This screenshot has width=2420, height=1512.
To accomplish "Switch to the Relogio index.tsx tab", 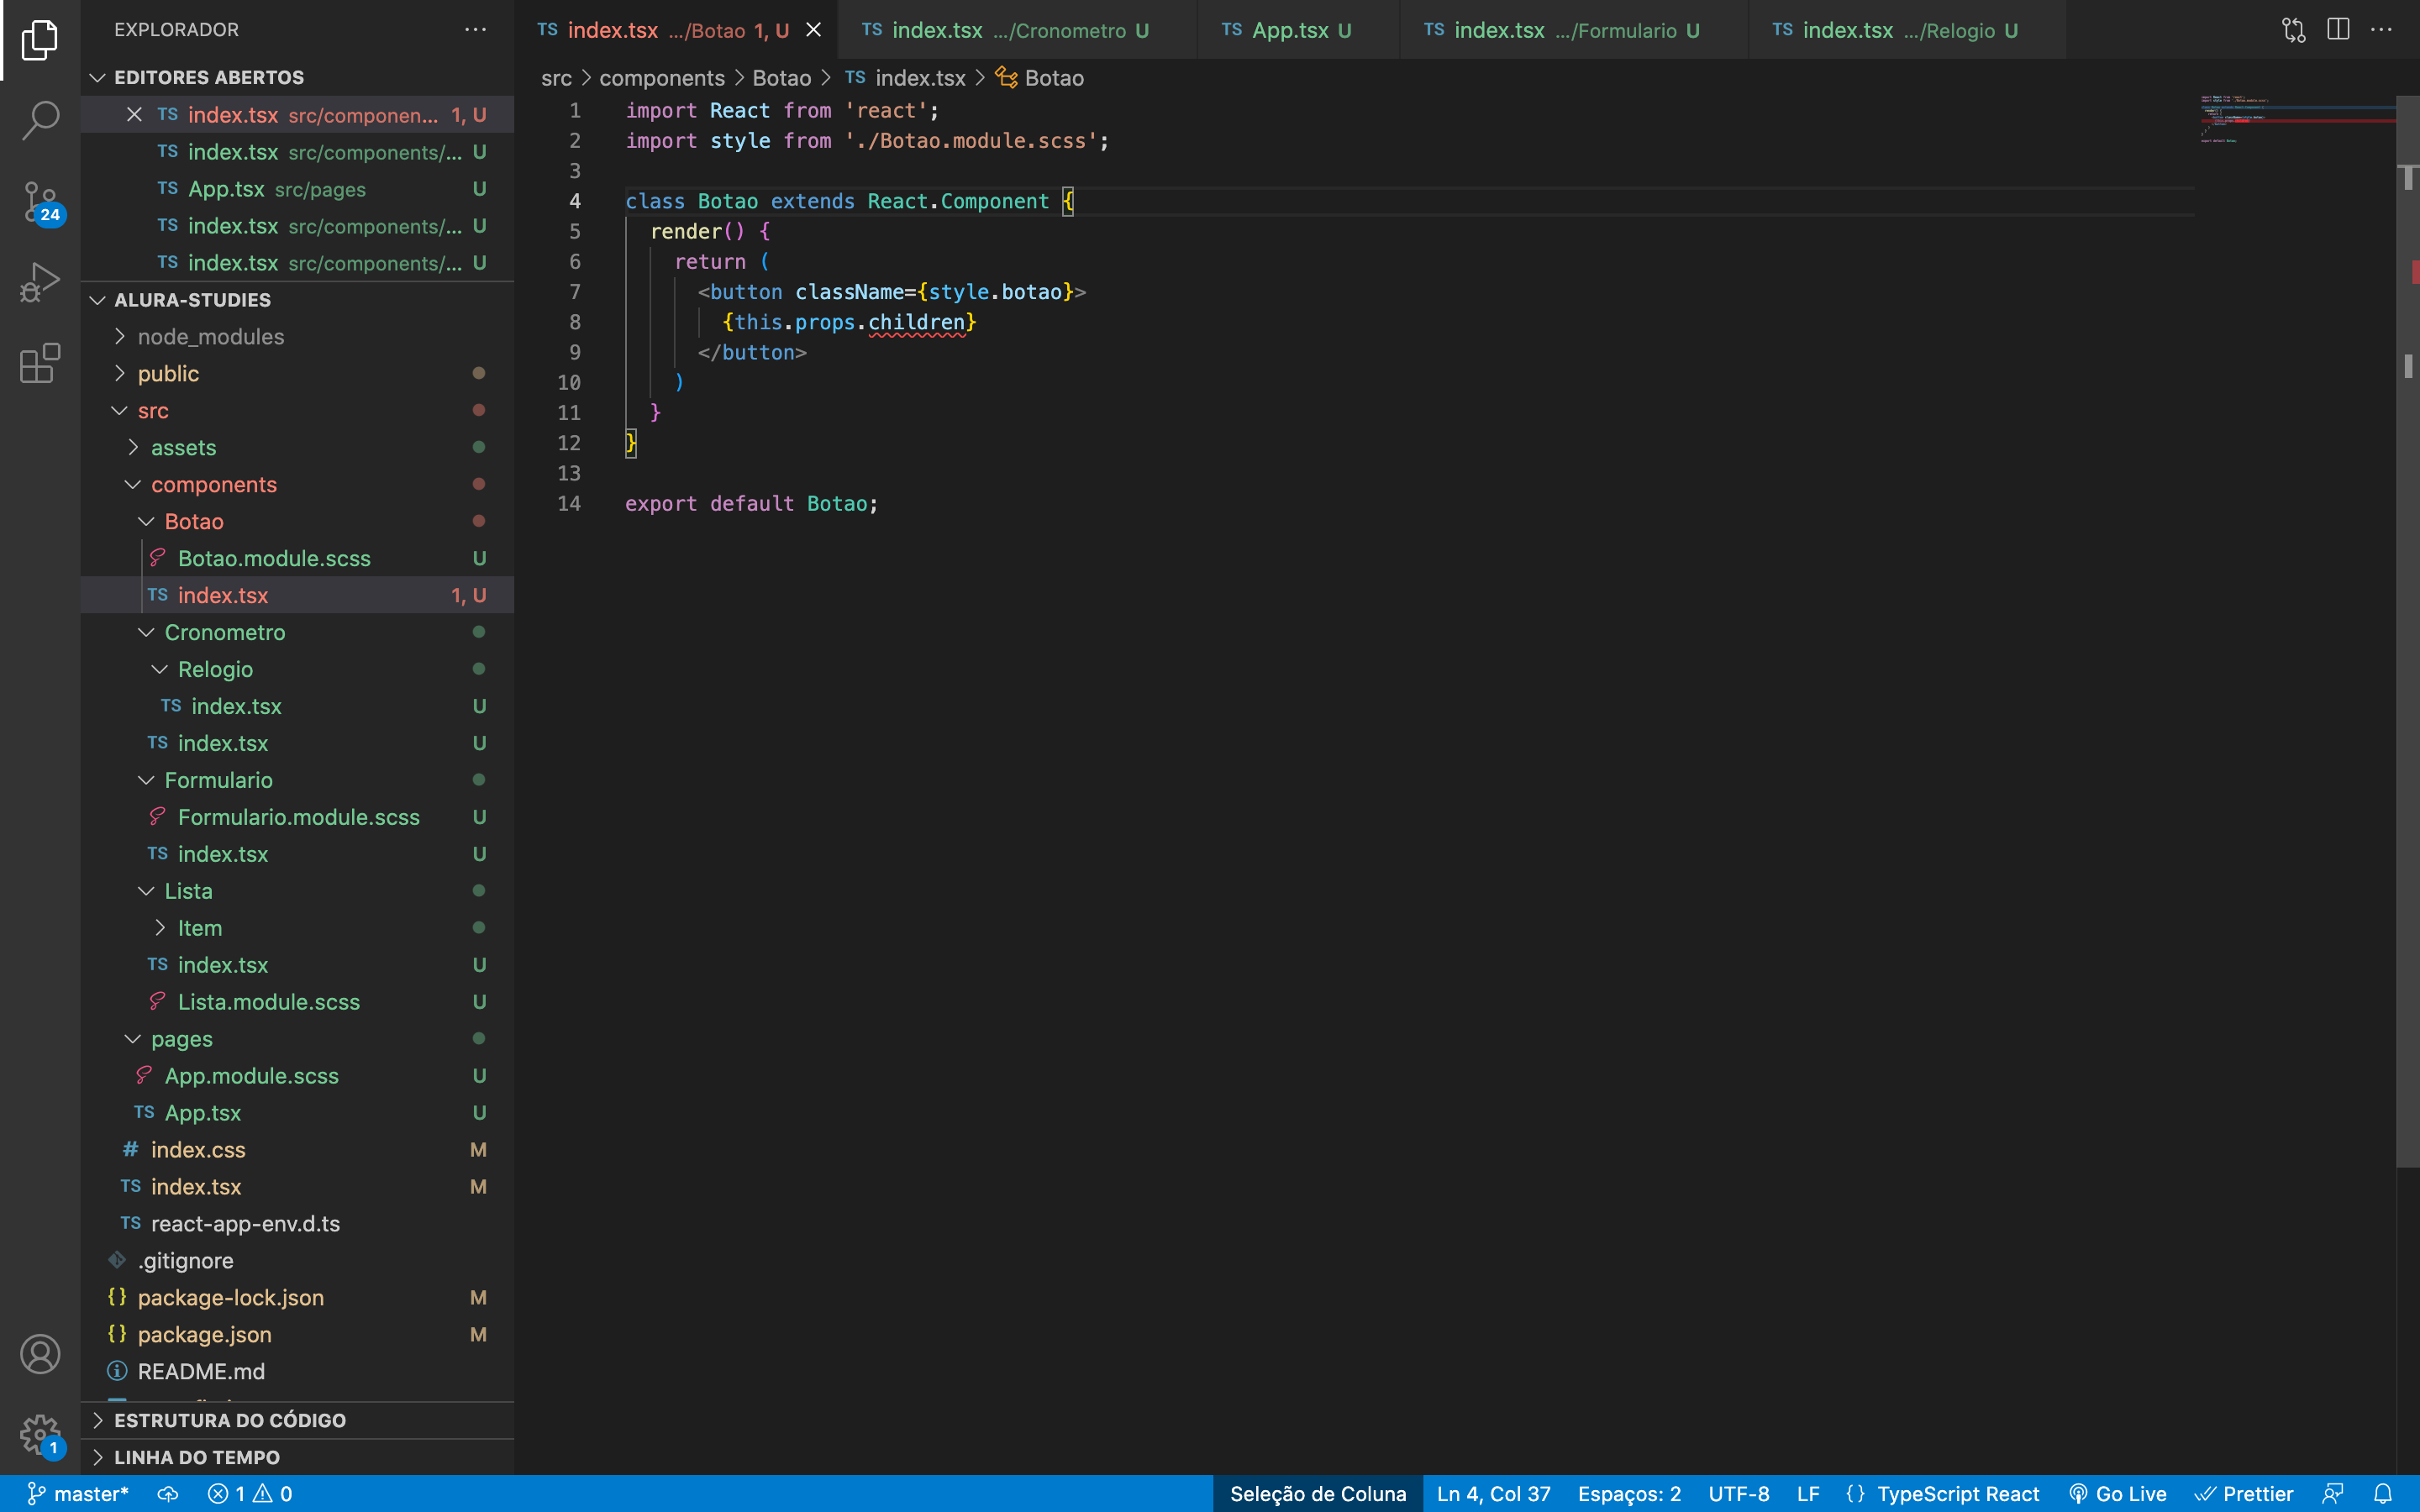I will click(x=1906, y=30).
